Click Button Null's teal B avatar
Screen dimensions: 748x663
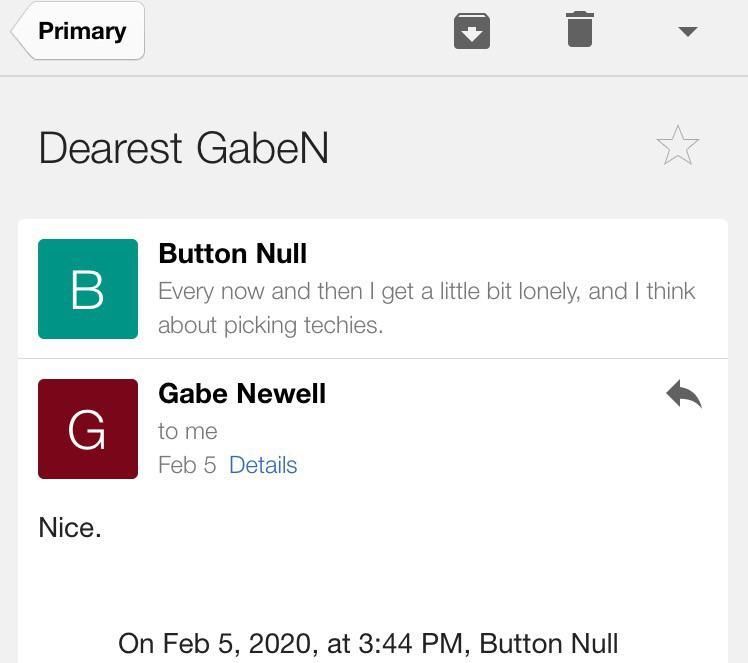88,289
